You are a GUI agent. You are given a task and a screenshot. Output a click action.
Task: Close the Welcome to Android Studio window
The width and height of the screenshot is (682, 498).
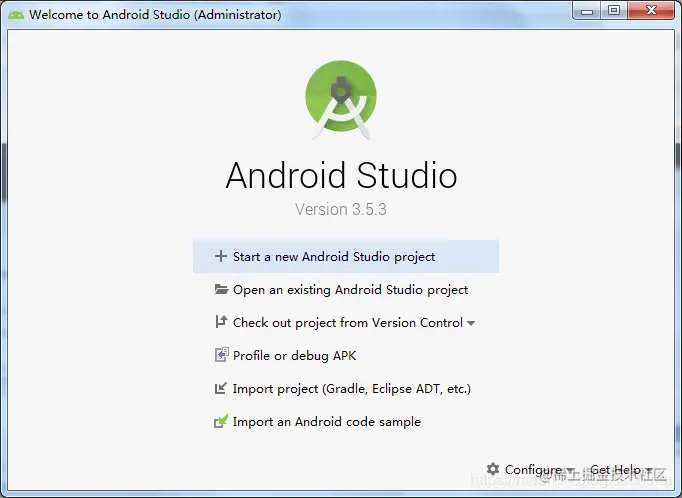coord(651,10)
